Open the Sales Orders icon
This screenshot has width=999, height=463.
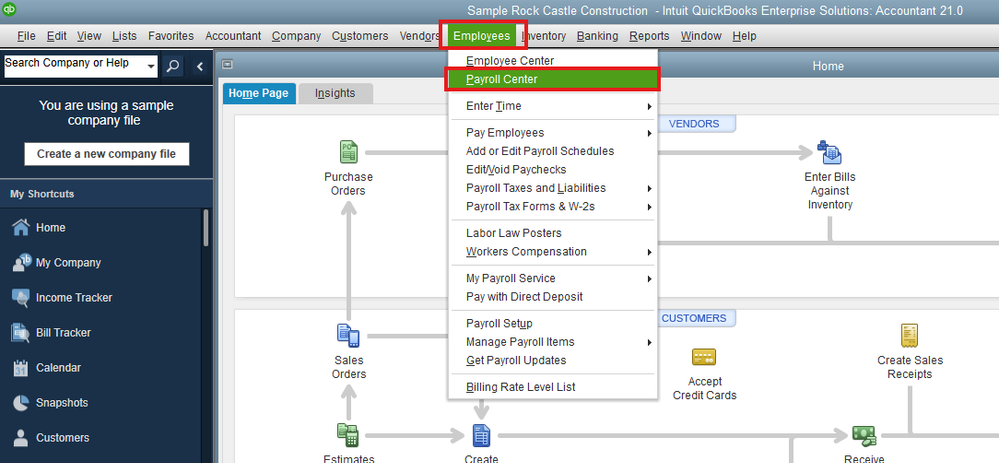[349, 336]
